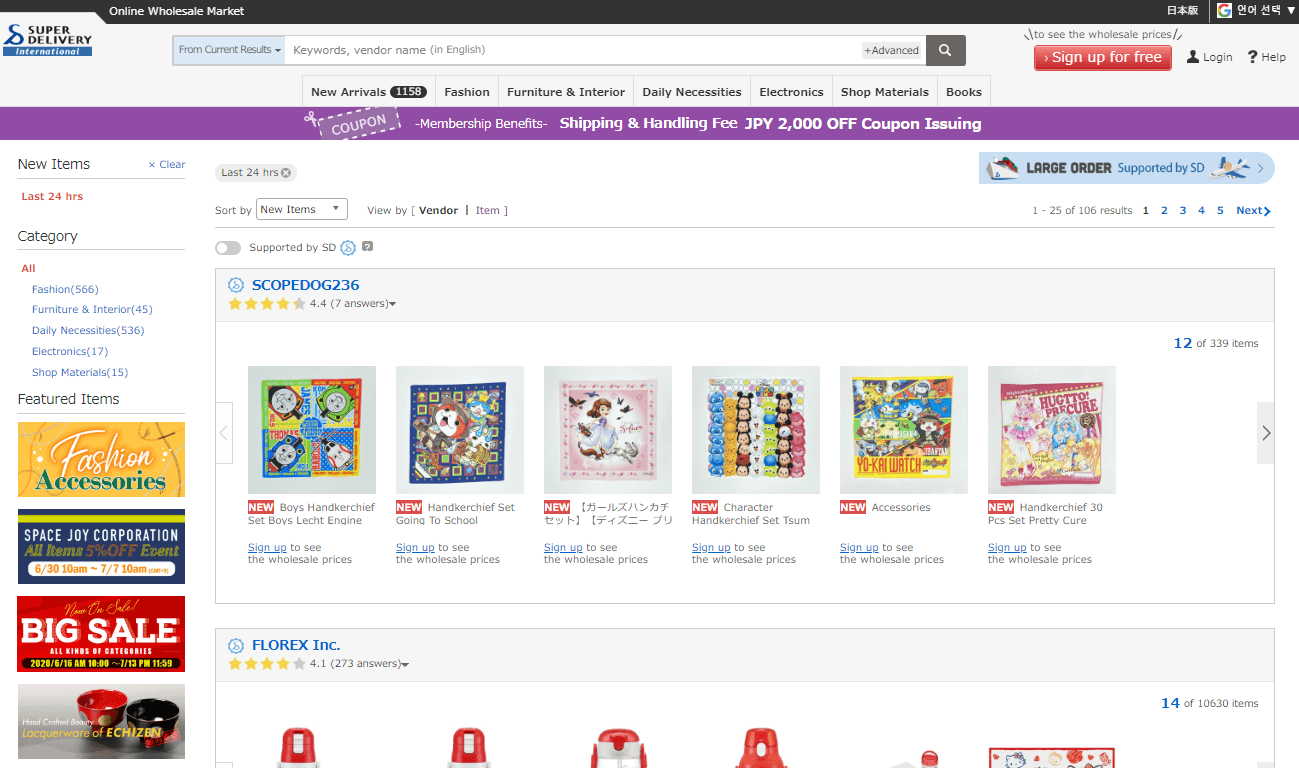Open SCOPEDOG236 vendor page
Viewport: 1299px width, 768px height.
pyautogui.click(x=305, y=285)
